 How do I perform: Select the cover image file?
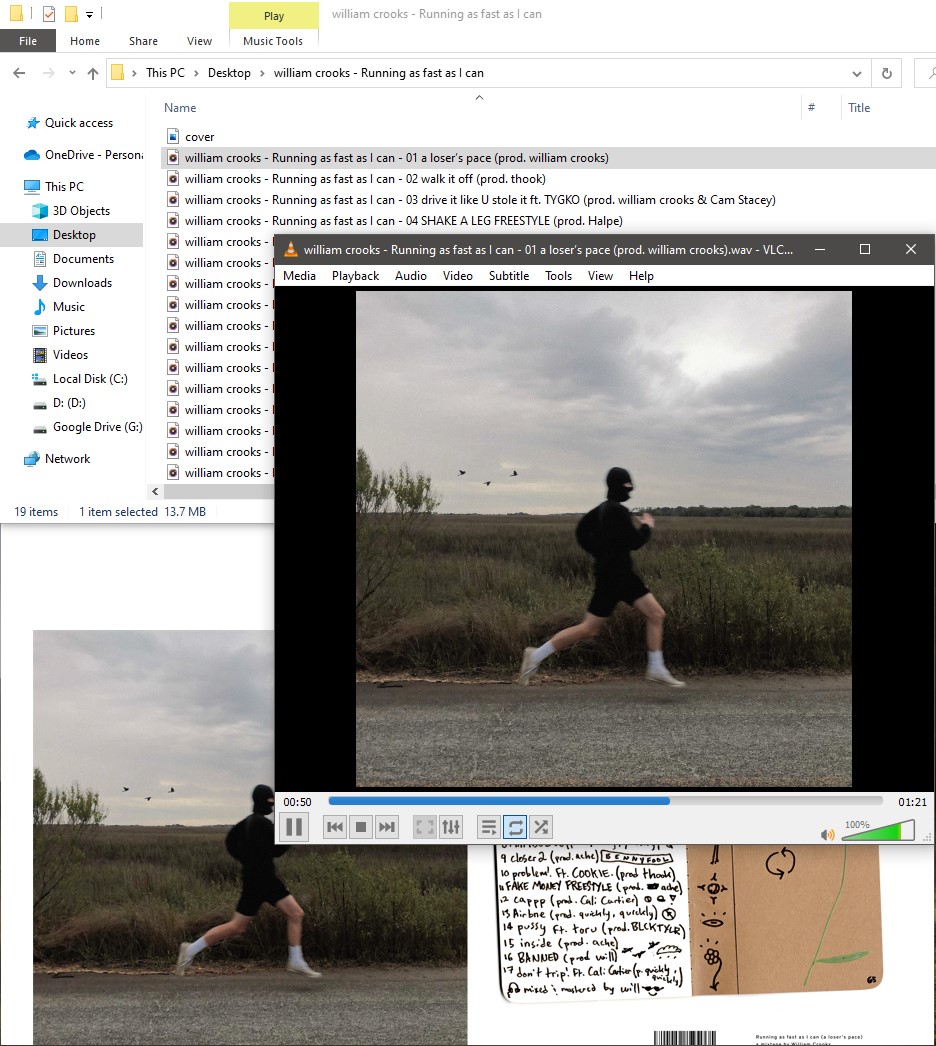(x=199, y=137)
